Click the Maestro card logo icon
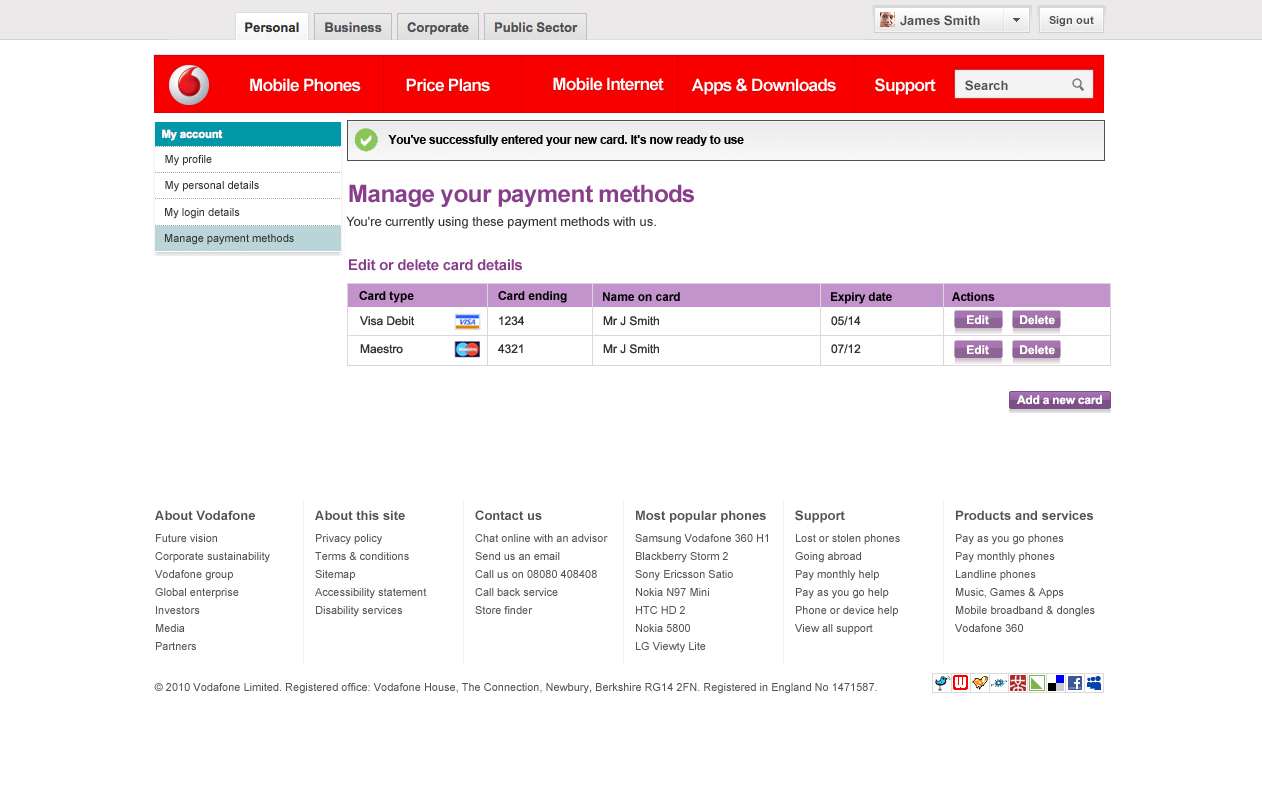 (467, 349)
